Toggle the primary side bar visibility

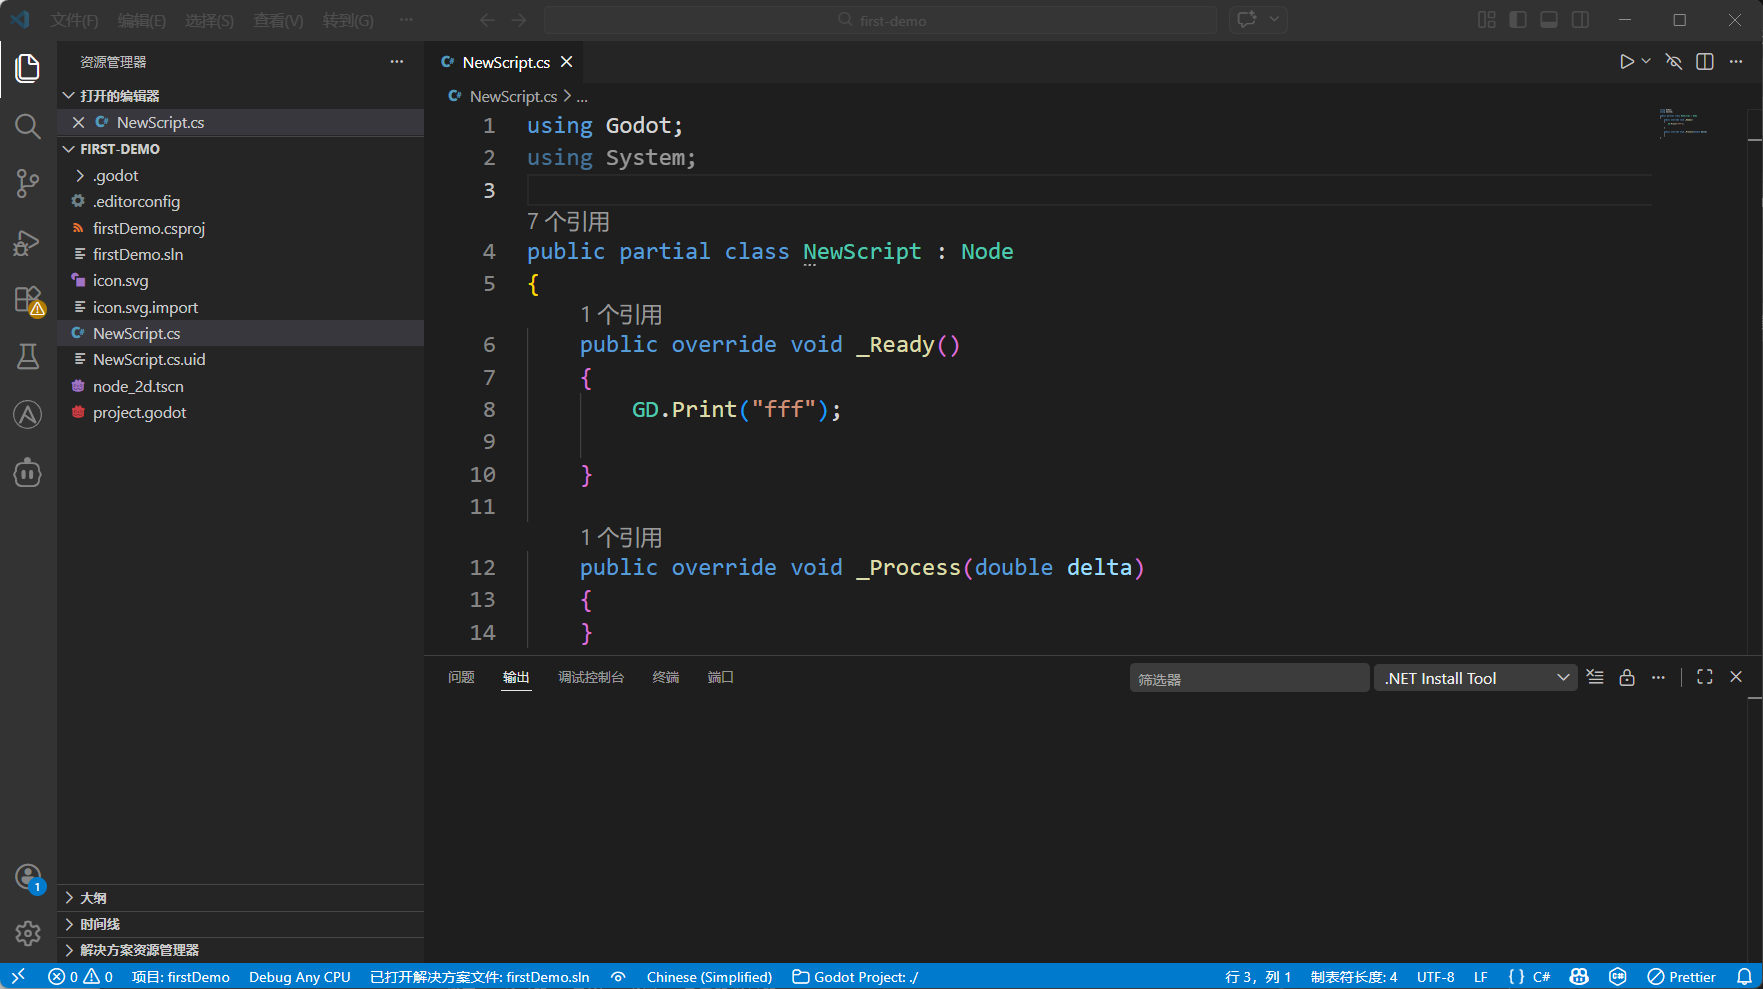(x=1518, y=20)
